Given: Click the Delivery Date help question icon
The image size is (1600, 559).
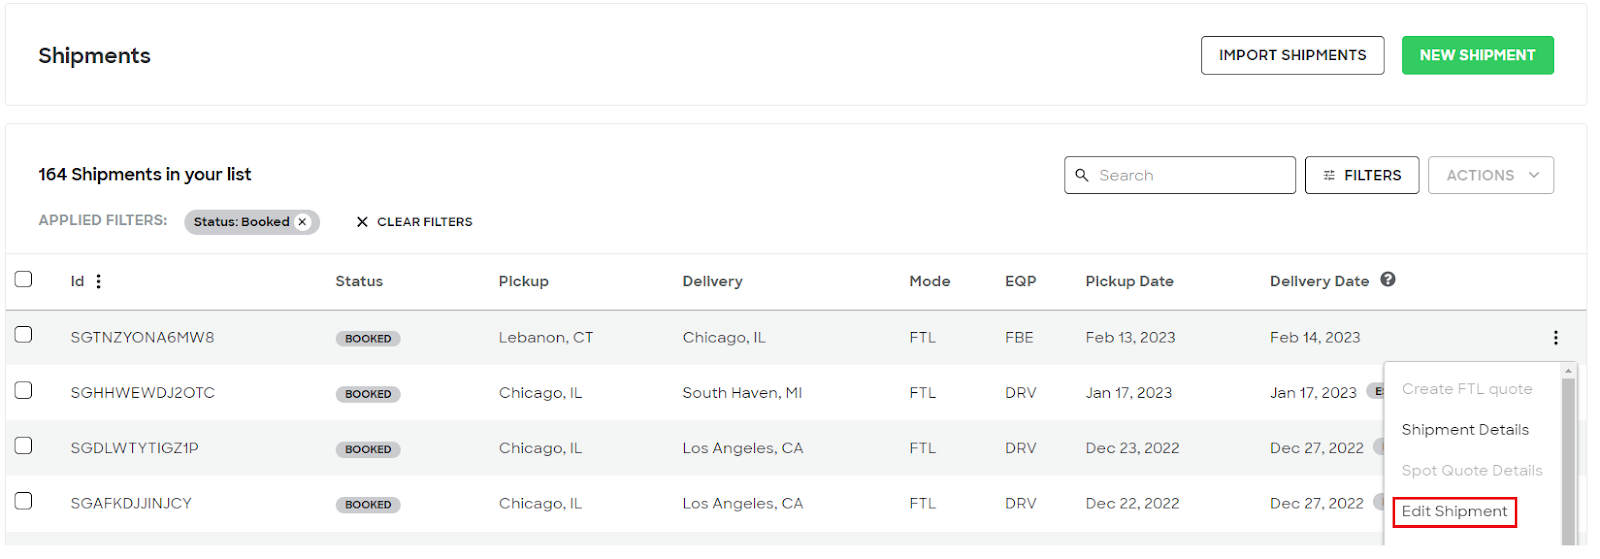Looking at the screenshot, I should 1387,280.
